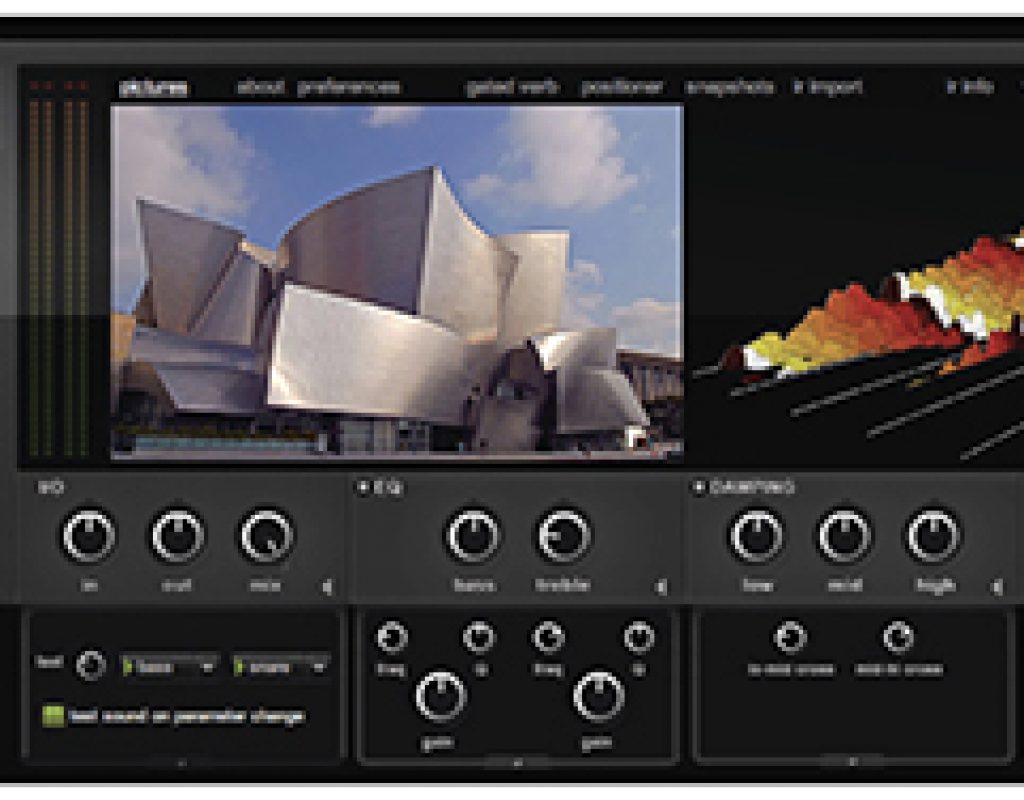Click the EQ bass knob

point(473,536)
